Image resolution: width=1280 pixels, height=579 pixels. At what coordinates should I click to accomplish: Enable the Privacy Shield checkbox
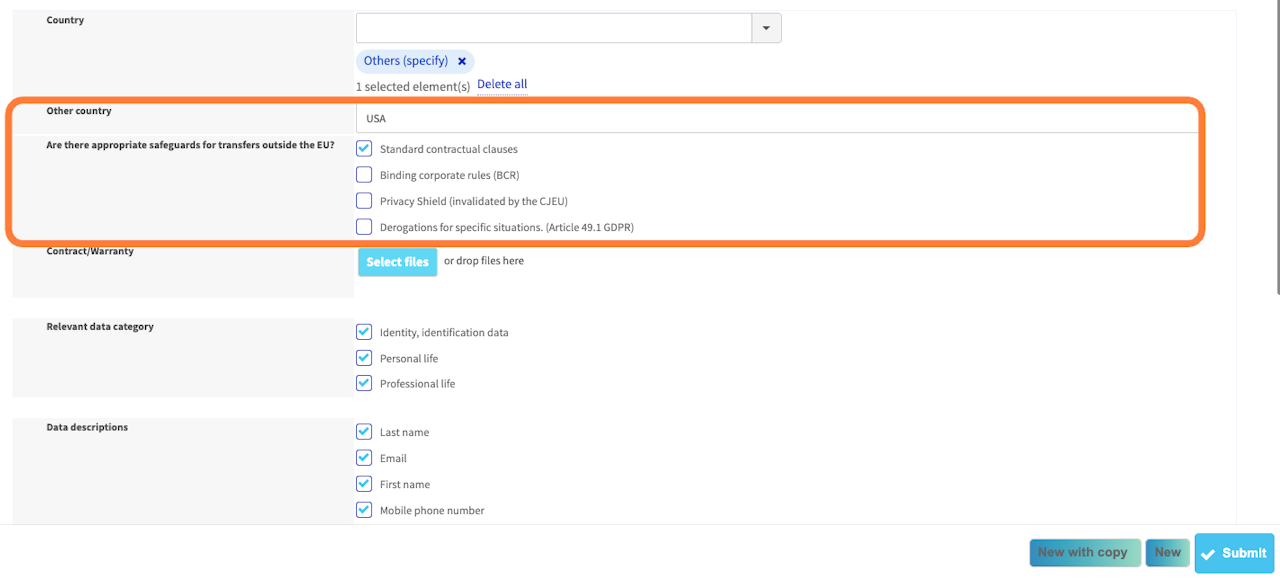pos(364,201)
